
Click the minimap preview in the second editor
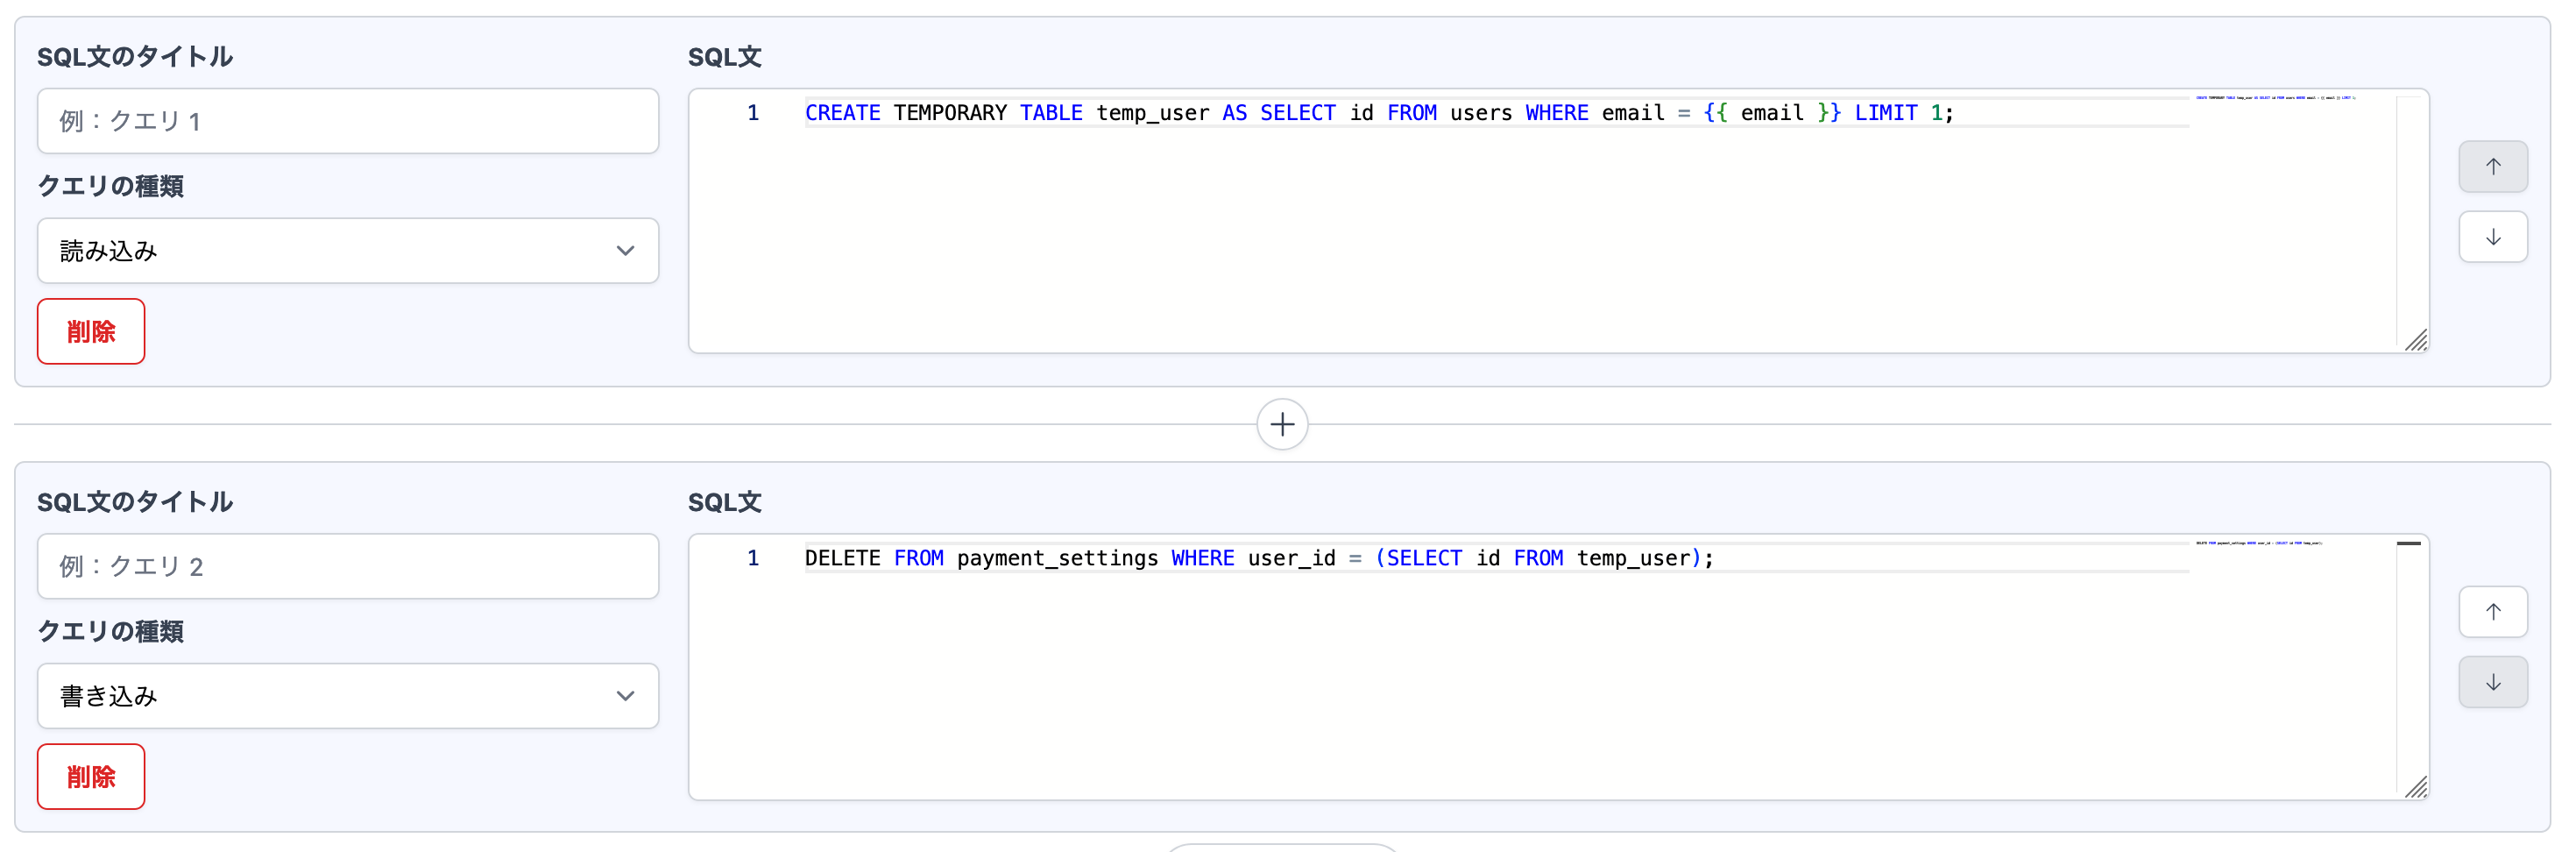coord(2258,543)
